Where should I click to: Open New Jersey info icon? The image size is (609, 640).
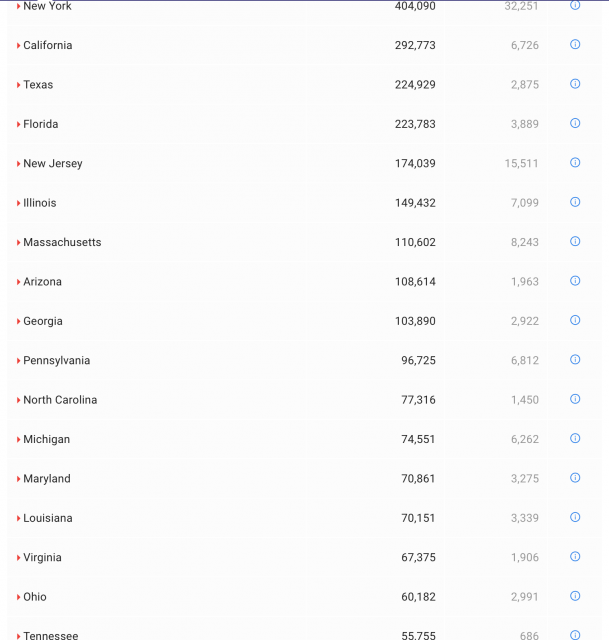575,162
